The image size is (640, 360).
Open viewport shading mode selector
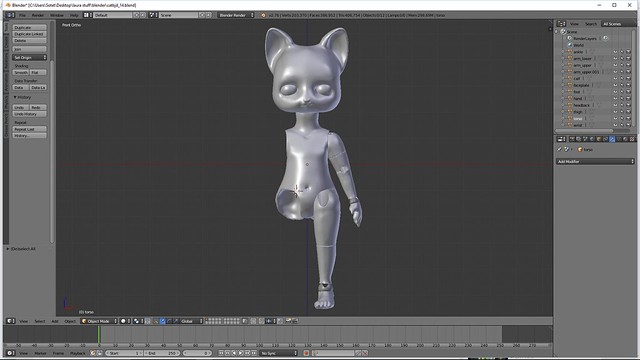tap(125, 321)
